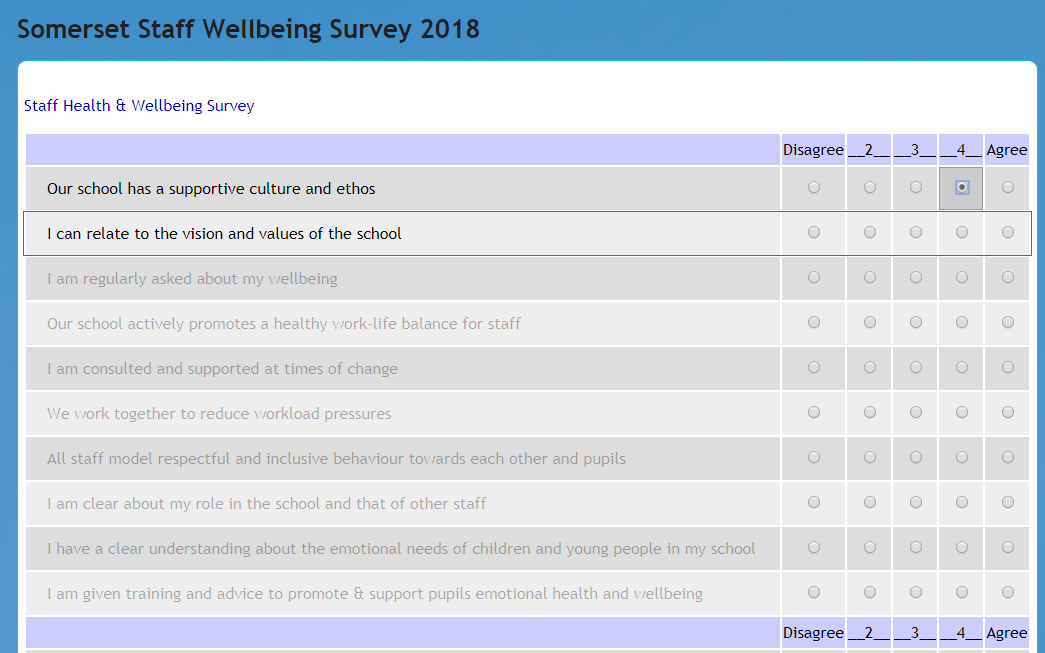Select Disagree for healthy work-life balance
Image resolution: width=1045 pixels, height=653 pixels.
point(814,323)
